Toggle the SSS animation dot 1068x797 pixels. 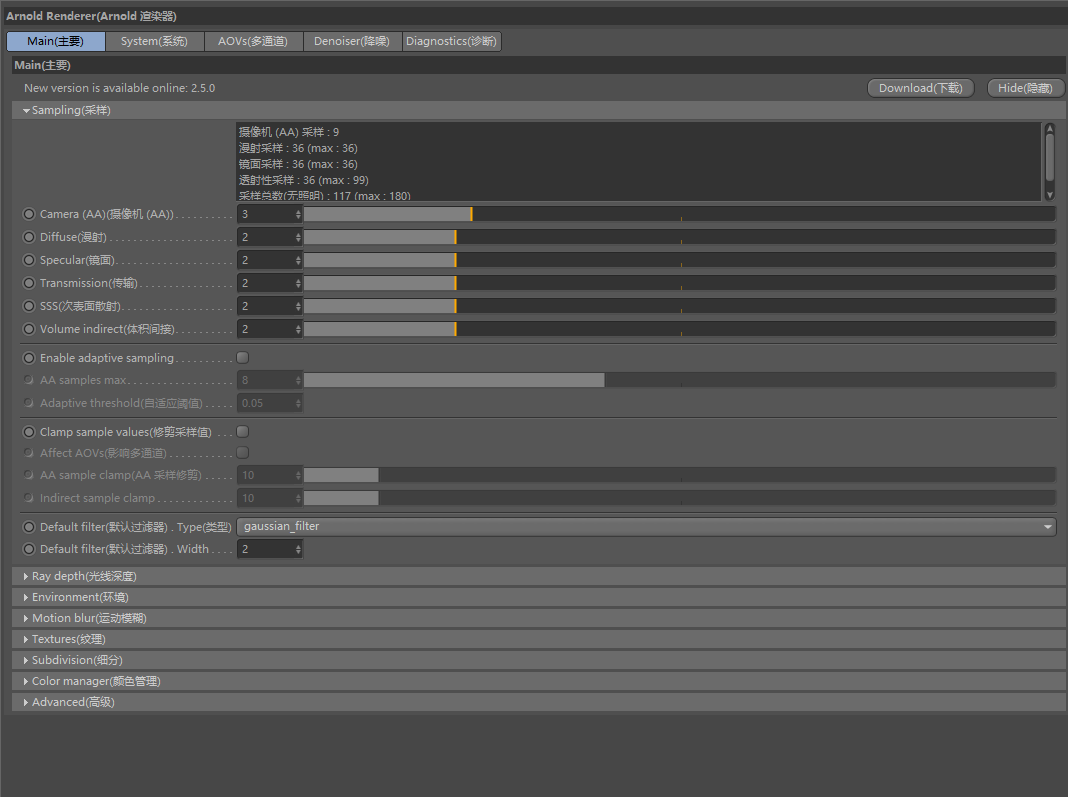(29, 306)
